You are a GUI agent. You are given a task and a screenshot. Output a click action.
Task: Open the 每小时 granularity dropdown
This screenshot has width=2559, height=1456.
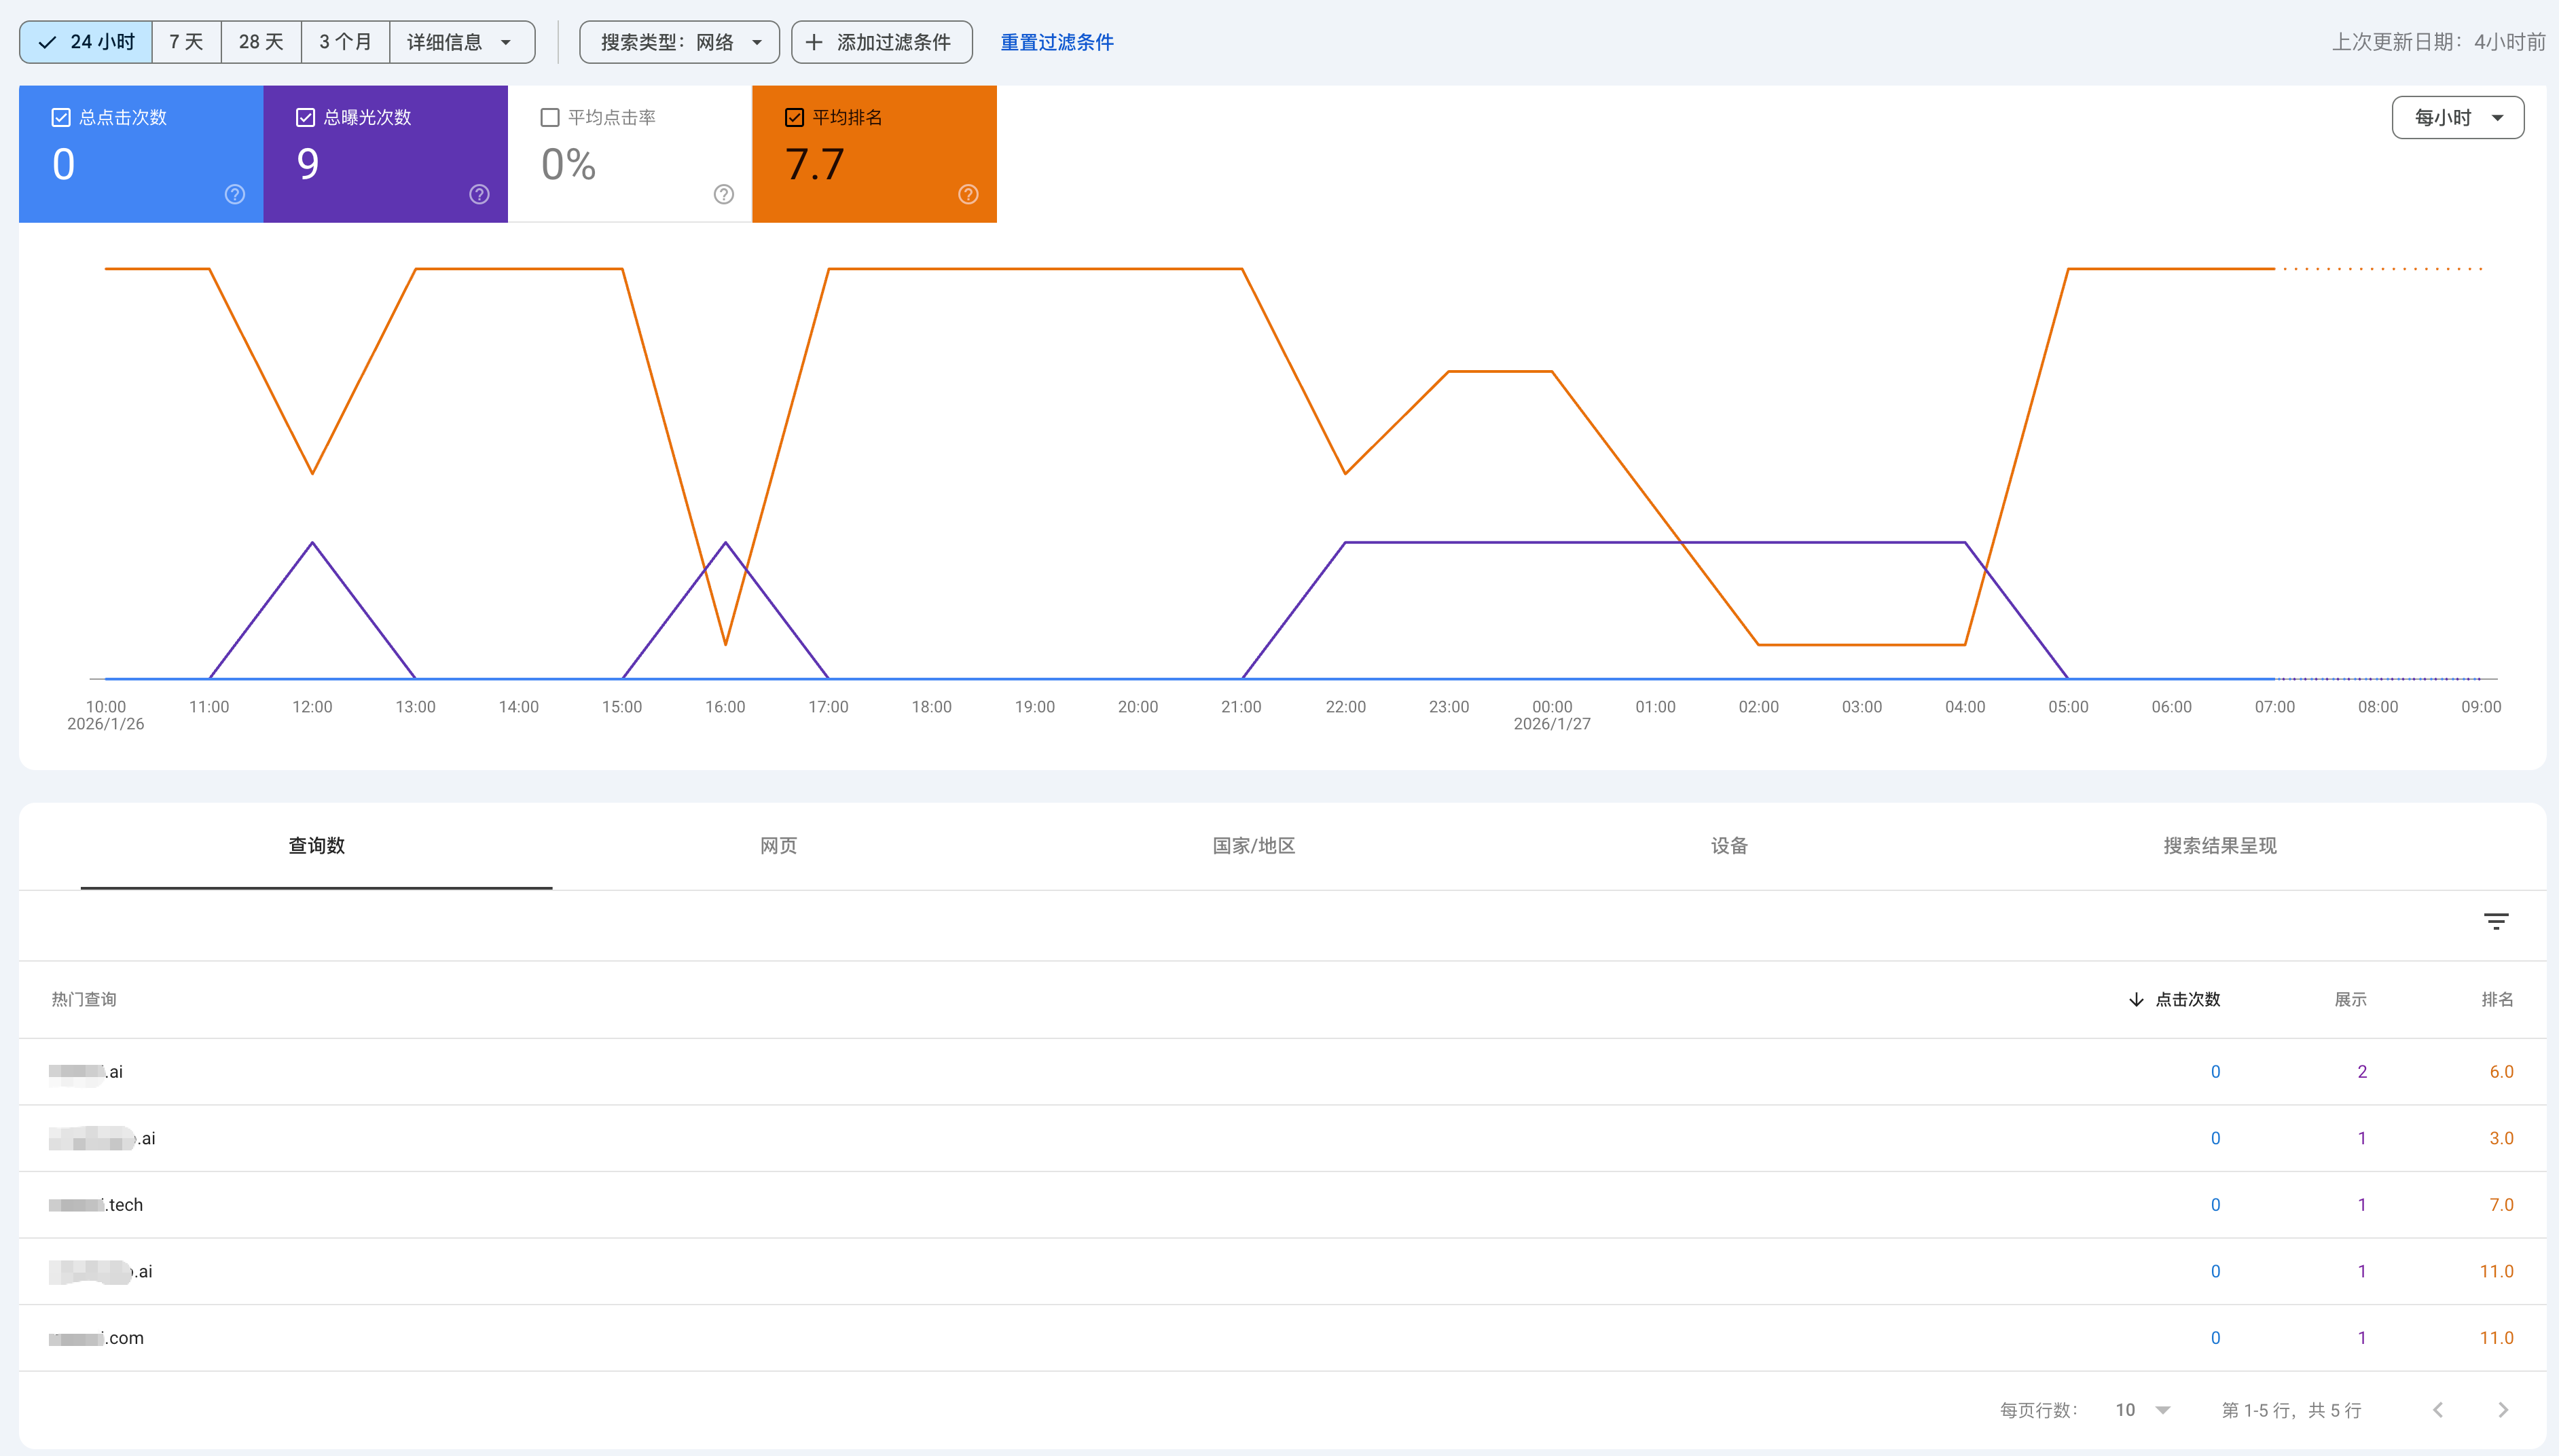pyautogui.click(x=2457, y=118)
